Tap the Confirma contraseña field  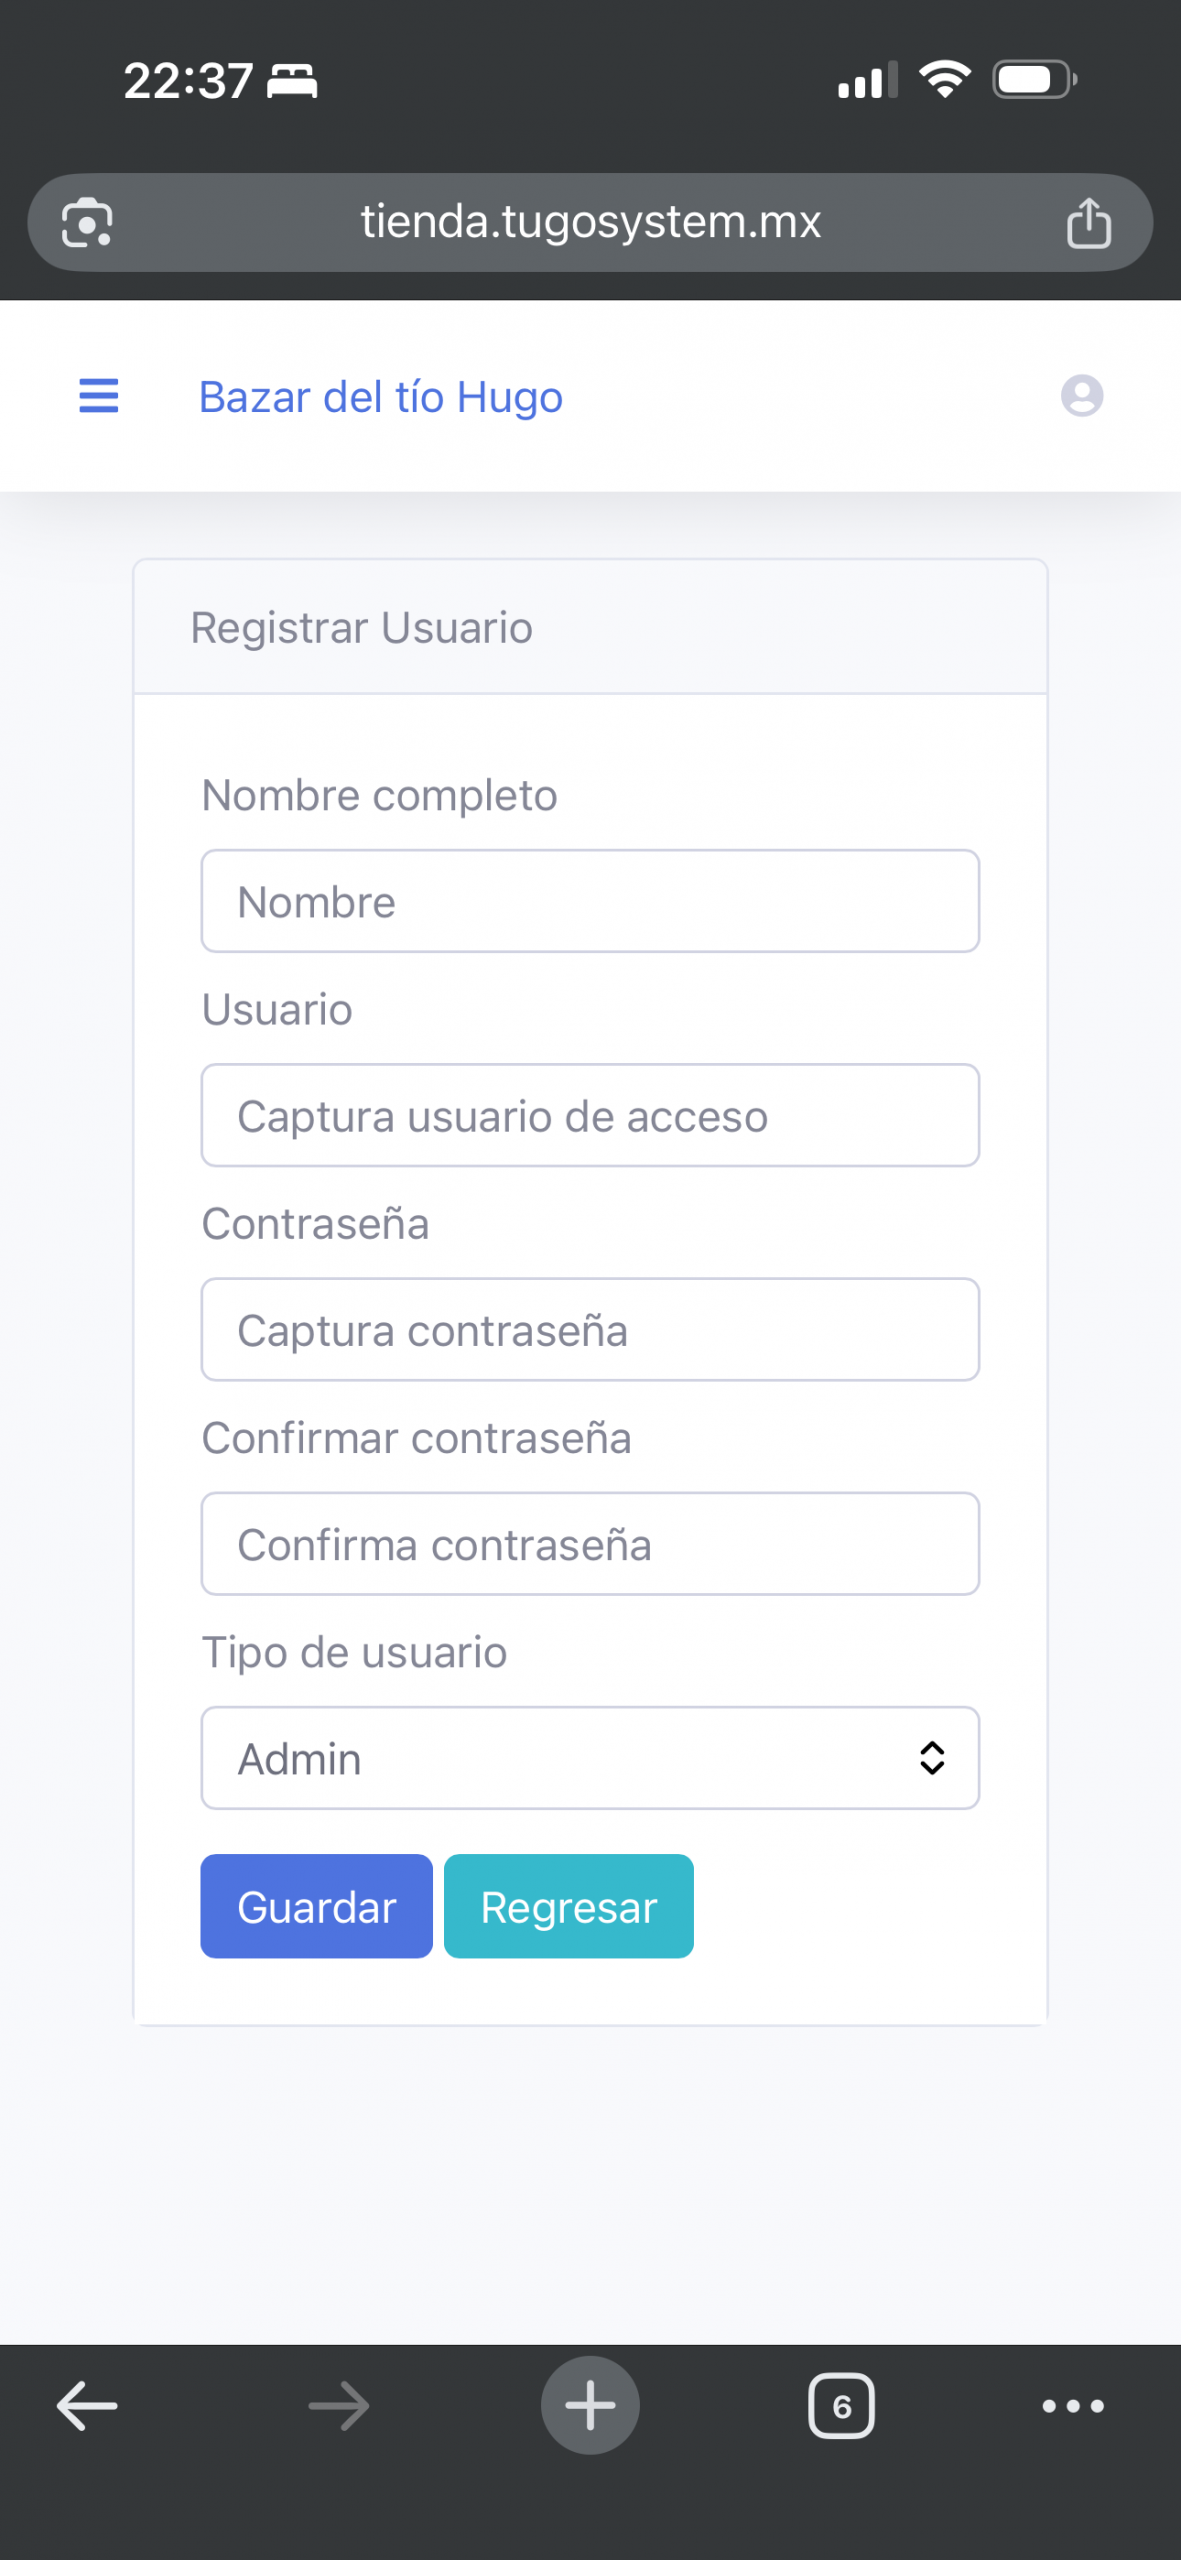(x=590, y=1544)
